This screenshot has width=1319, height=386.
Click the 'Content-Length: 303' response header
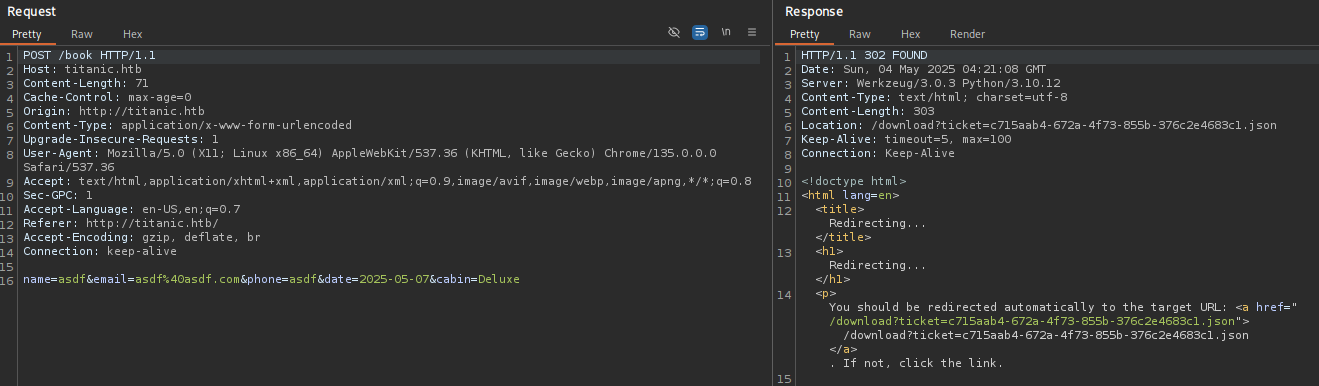coord(867,111)
